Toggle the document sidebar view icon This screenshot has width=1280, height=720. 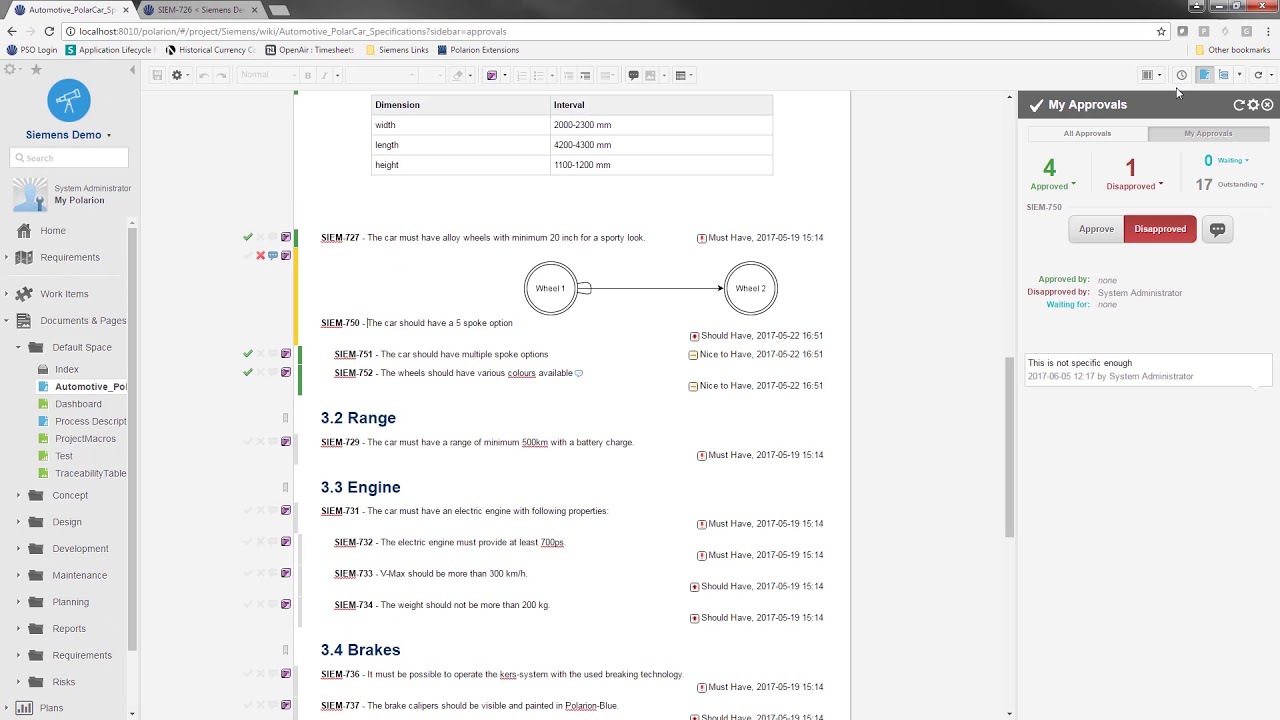[1204, 75]
